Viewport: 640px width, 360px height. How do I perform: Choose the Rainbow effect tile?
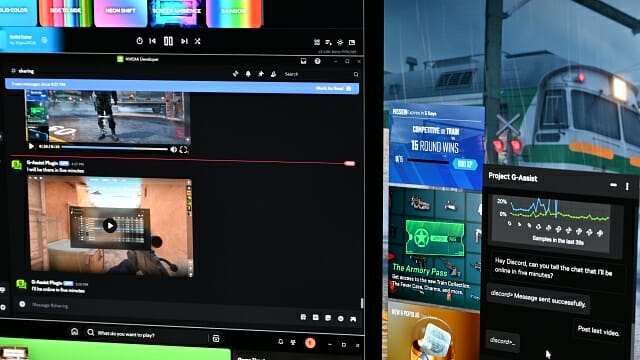pyautogui.click(x=234, y=13)
